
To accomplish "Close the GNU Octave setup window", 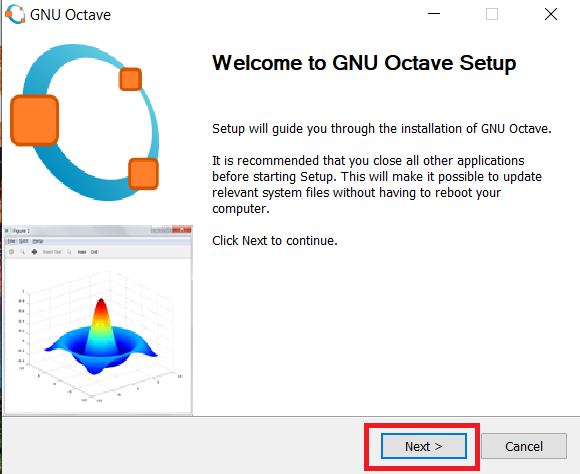I will point(551,14).
